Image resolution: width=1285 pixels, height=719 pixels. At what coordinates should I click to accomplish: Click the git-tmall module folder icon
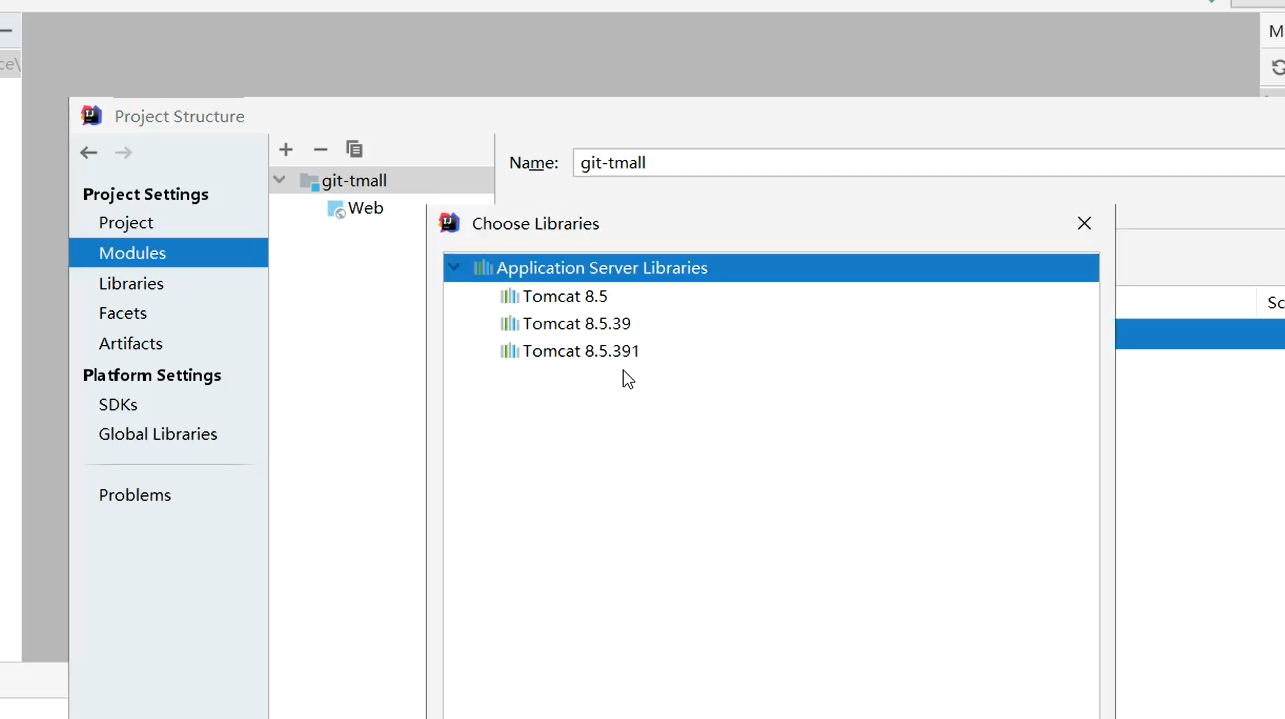tap(309, 181)
